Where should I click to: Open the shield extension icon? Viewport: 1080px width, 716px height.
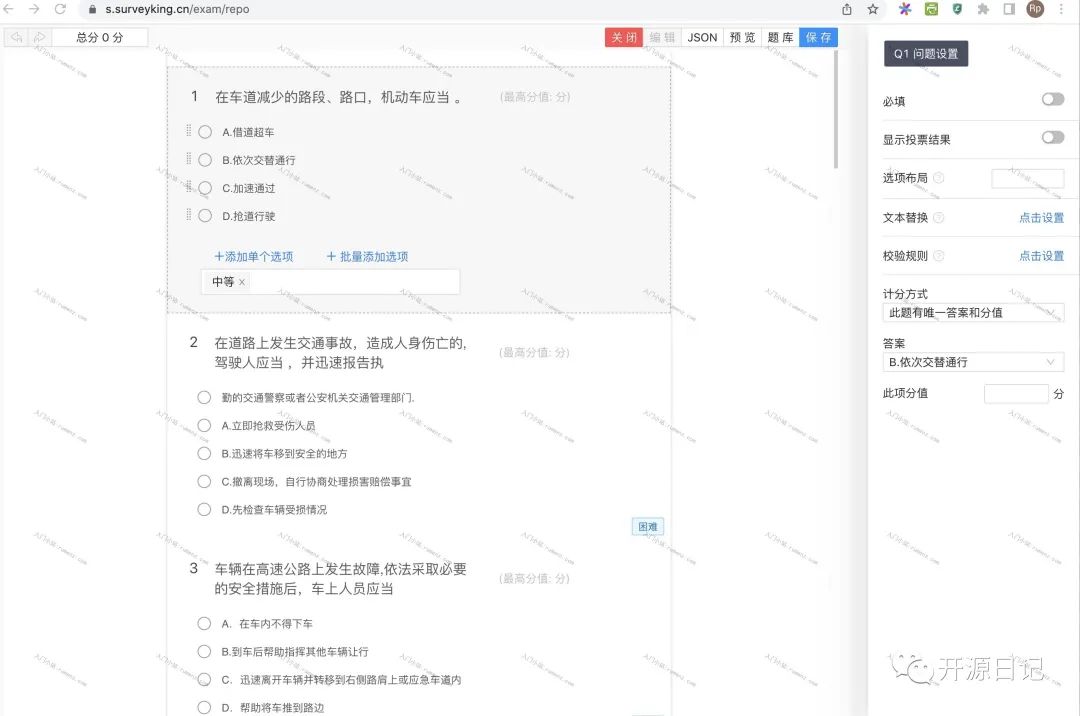click(x=957, y=9)
